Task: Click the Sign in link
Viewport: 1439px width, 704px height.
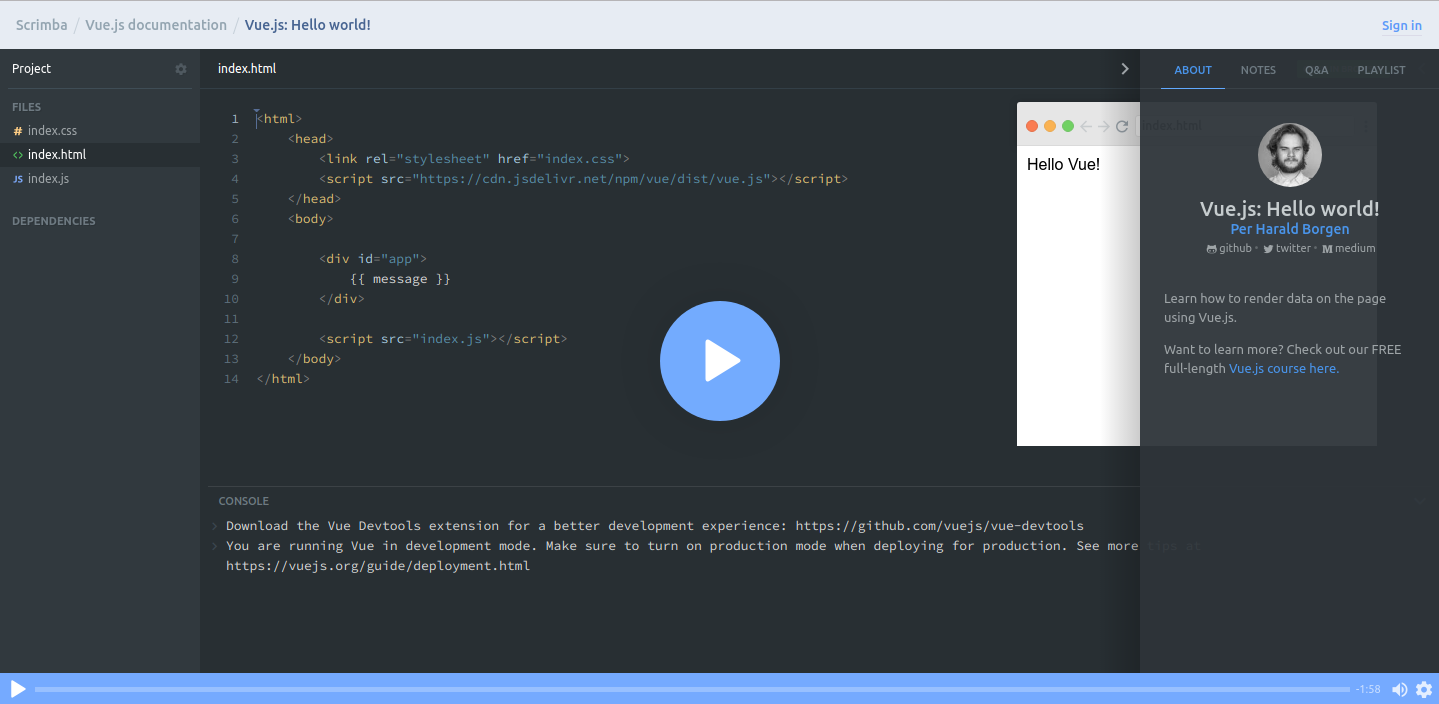Action: [x=1402, y=26]
